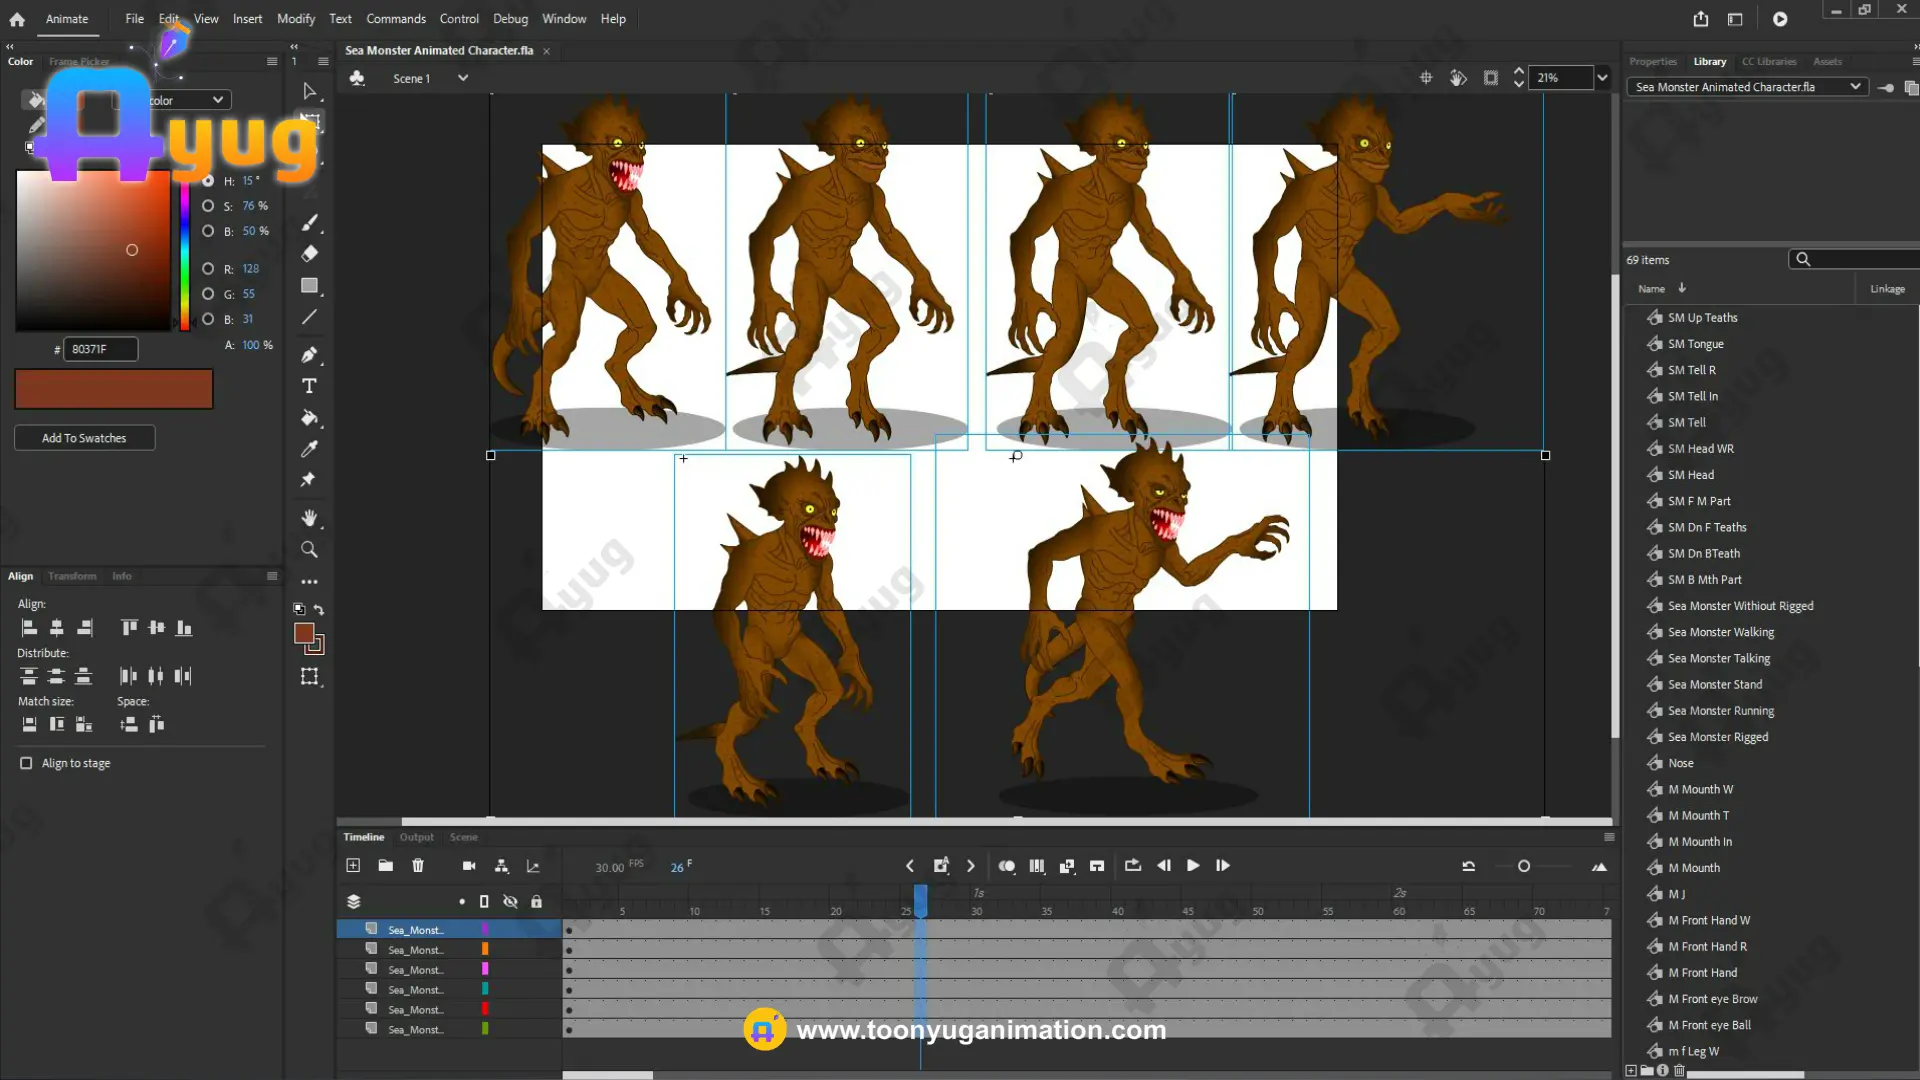Select the Red R radio button
Viewport: 1920px width, 1080px height.
point(208,269)
